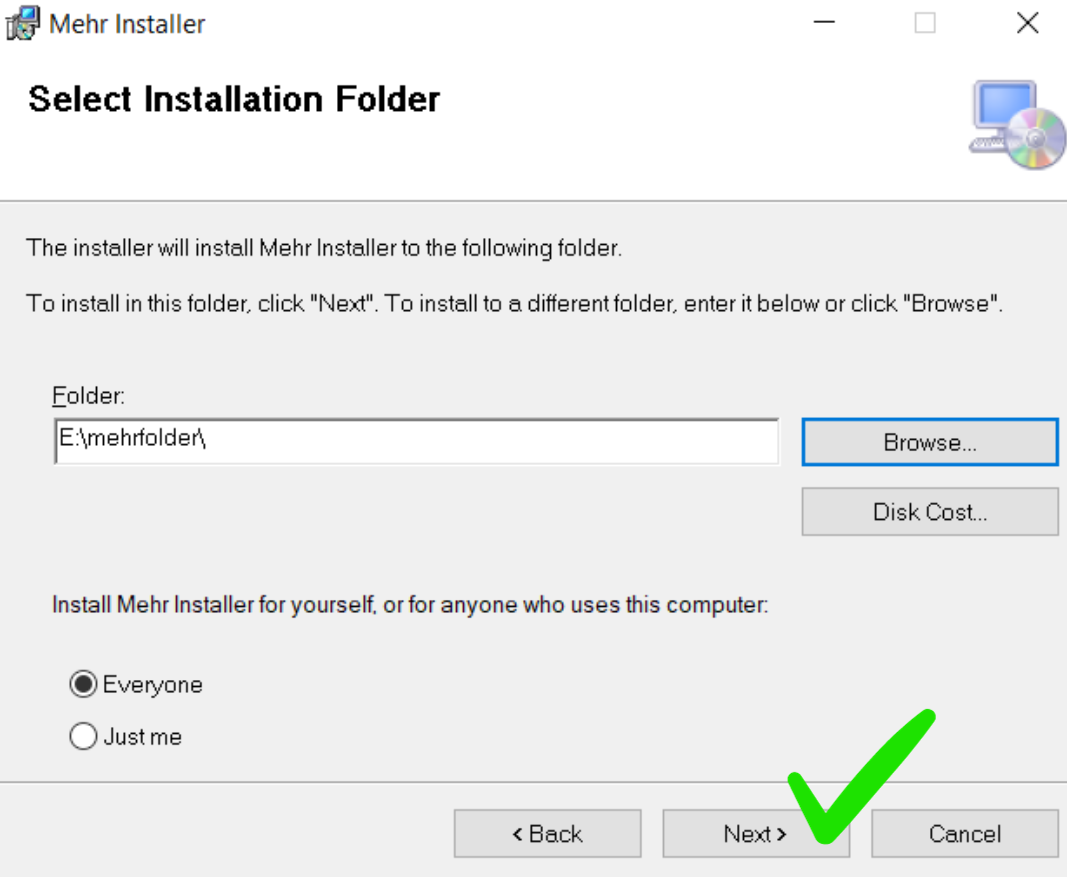Click the "To install in this folder" instruction line
This screenshot has width=1067, height=877.
coord(514,303)
